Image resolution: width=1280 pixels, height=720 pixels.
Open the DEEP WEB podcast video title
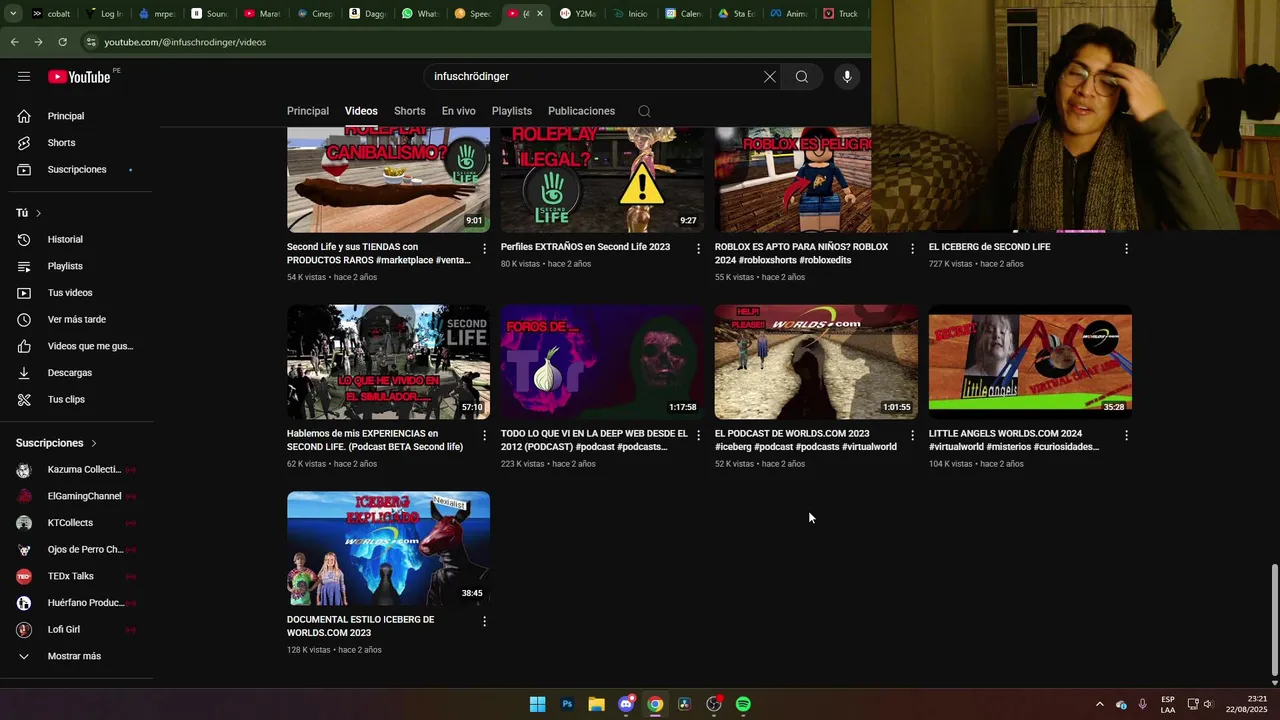point(594,441)
